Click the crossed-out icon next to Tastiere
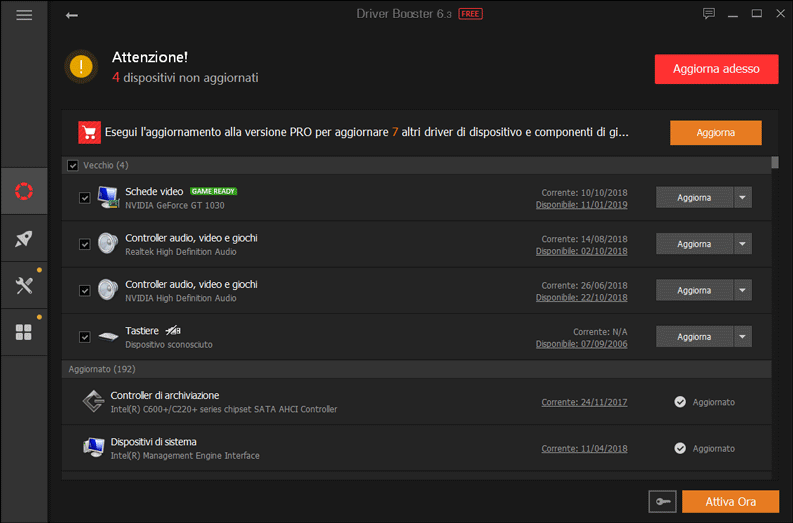This screenshot has width=793, height=523. 173,331
